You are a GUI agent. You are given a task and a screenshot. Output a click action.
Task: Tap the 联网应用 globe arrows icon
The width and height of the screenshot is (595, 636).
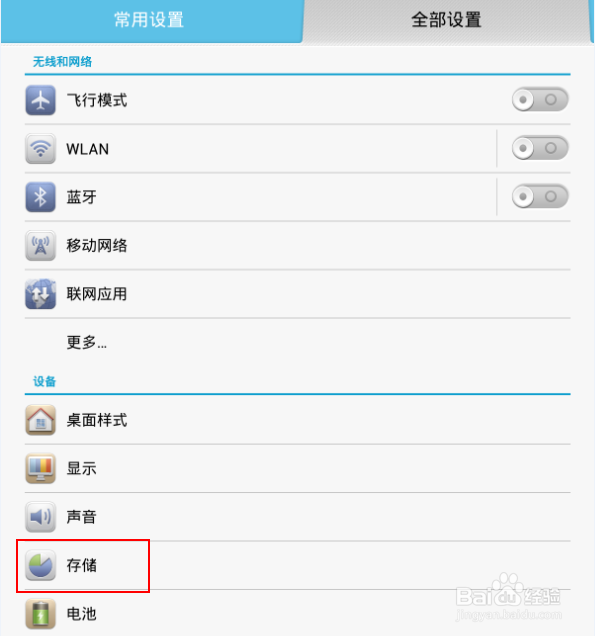(x=40, y=294)
